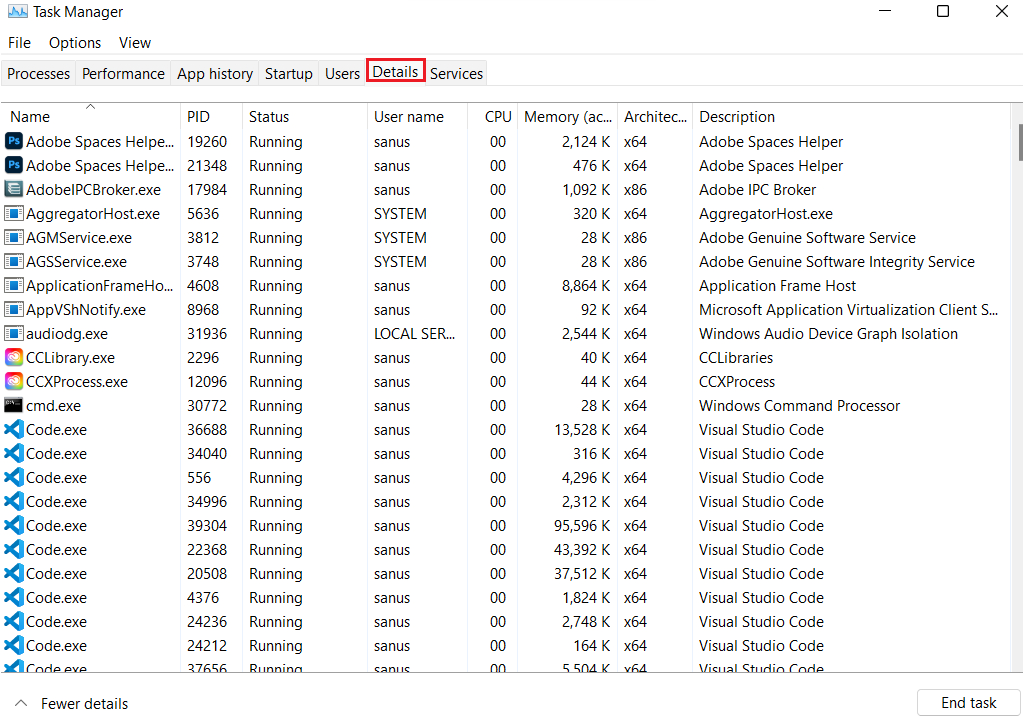Click the CCXProcess.exe Creative Cloud icon
This screenshot has width=1025, height=723.
[x=14, y=381]
